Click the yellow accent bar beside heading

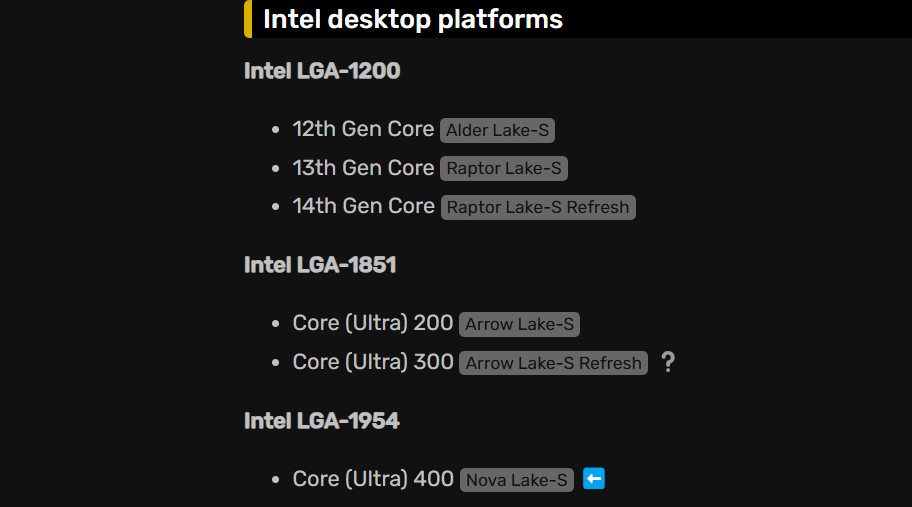click(247, 19)
